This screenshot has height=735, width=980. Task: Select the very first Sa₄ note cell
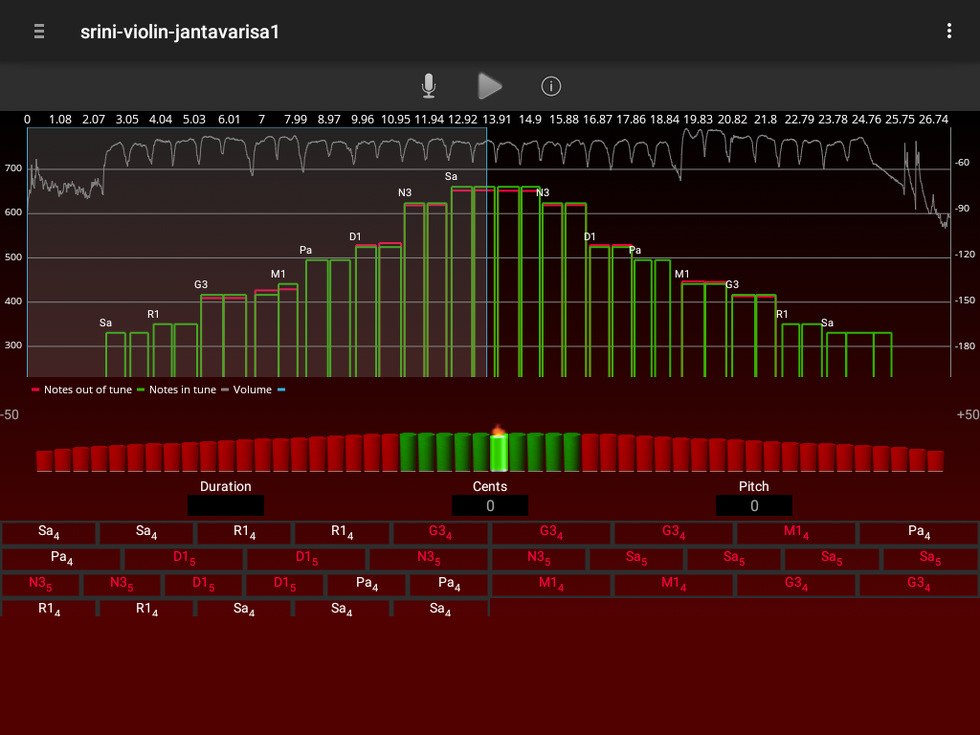(49, 533)
